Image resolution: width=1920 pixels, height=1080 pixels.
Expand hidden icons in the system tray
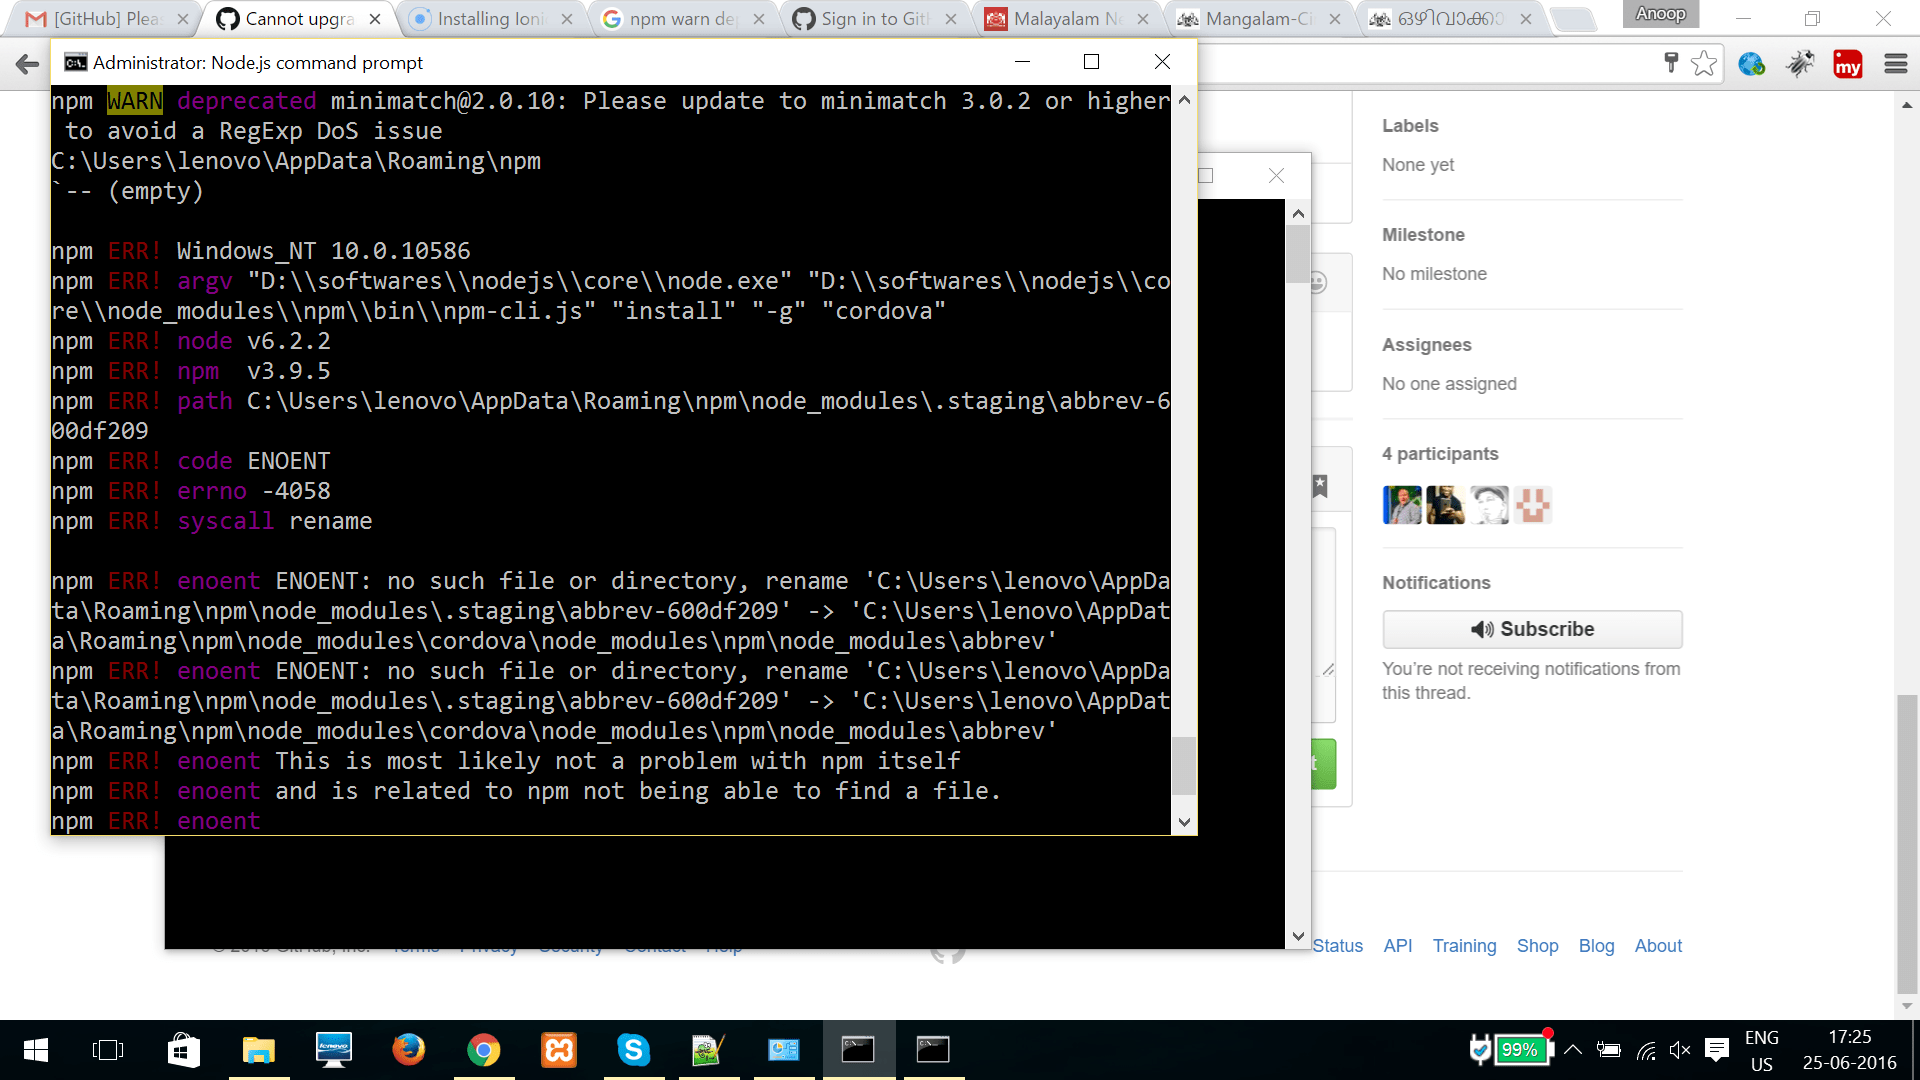click(1573, 1050)
